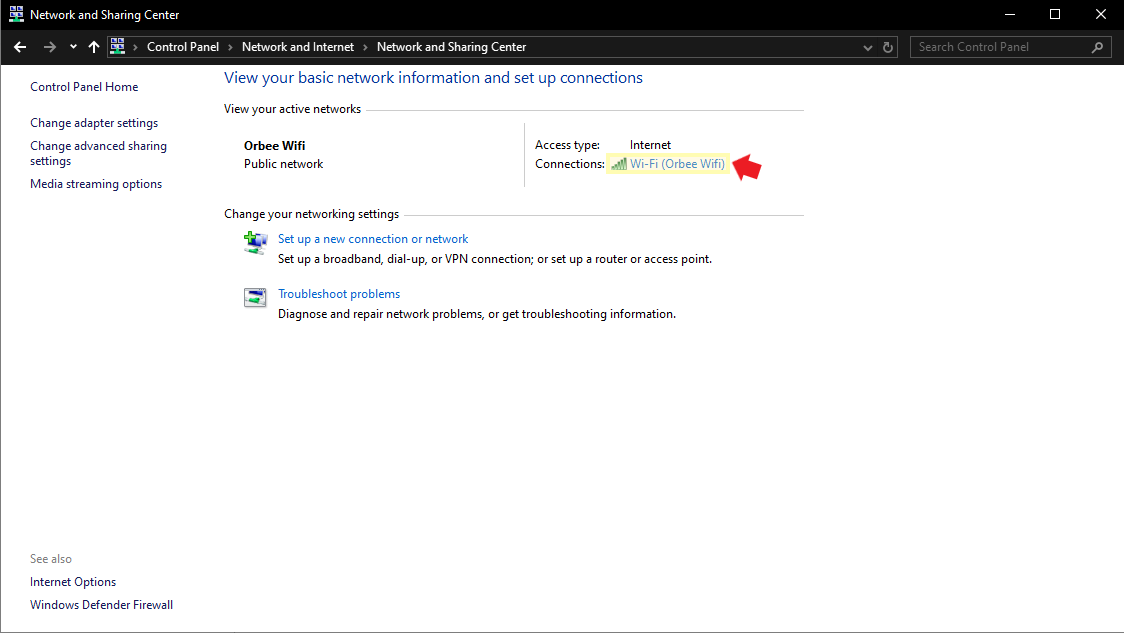
Task: Open the recent locations dropdown chevron
Action: [72, 46]
